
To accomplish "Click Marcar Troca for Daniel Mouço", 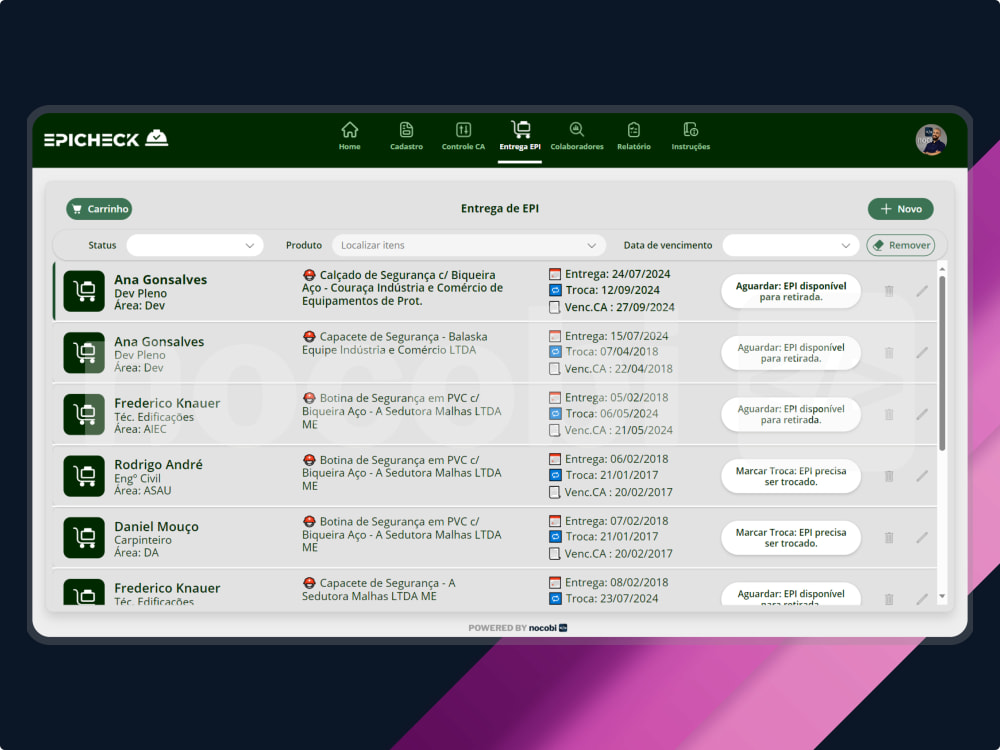I will point(791,538).
